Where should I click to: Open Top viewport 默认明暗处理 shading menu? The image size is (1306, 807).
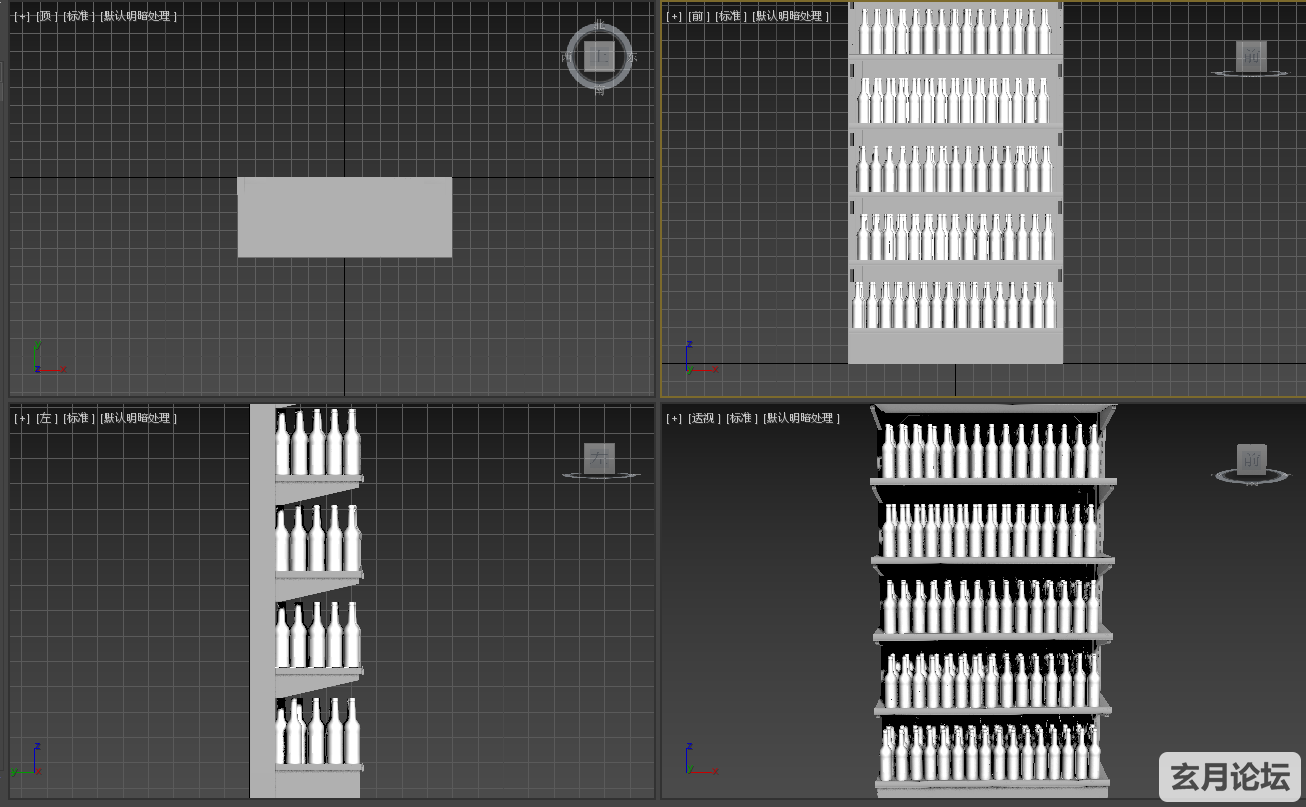coord(139,16)
